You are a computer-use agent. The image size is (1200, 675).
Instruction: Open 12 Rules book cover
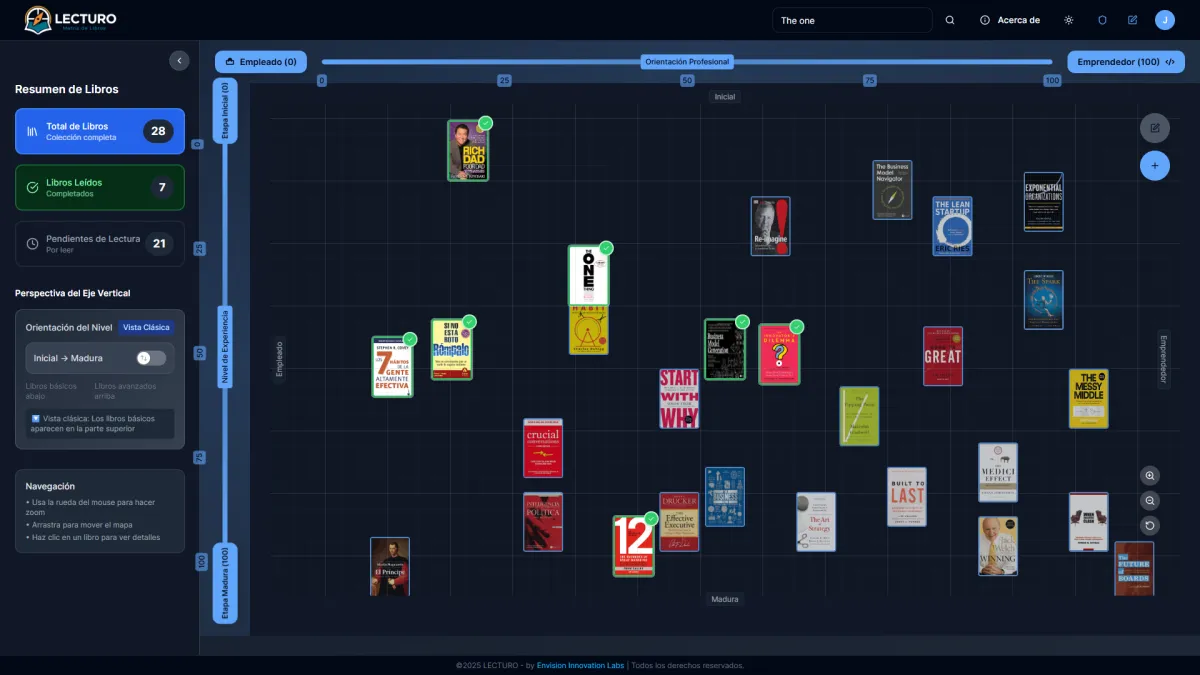click(x=633, y=546)
